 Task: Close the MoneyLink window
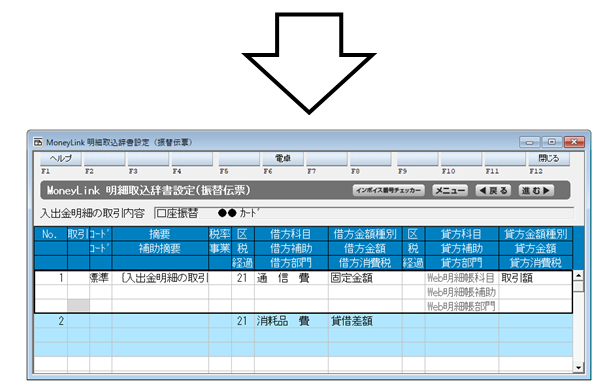coord(574,142)
